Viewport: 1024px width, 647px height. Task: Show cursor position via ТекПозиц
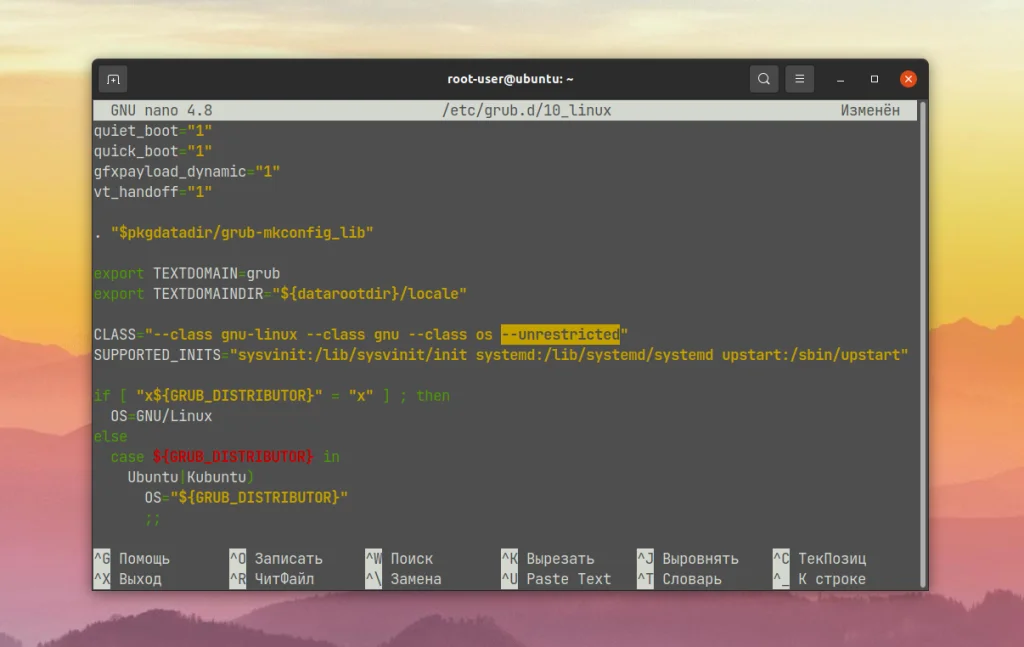point(834,558)
